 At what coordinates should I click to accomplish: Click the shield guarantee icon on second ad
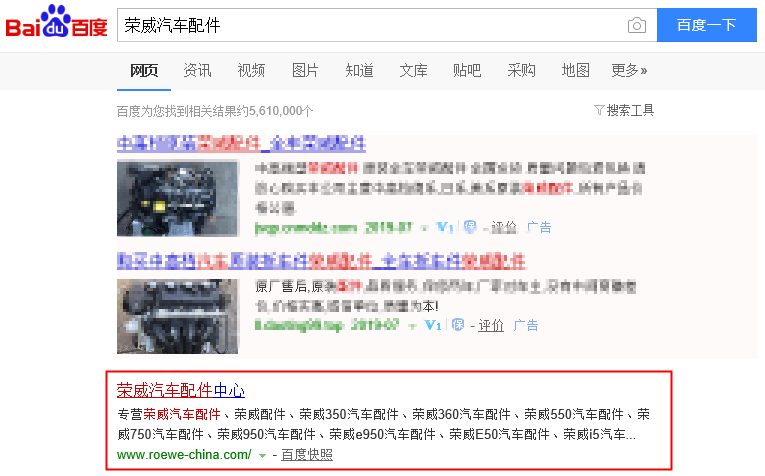coord(458,325)
